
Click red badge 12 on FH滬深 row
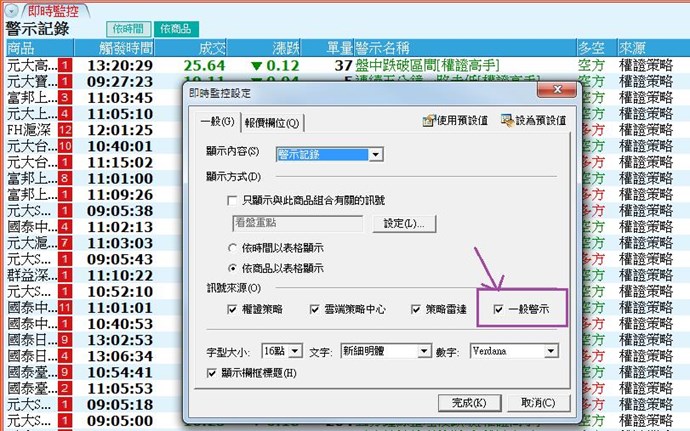tap(65, 130)
